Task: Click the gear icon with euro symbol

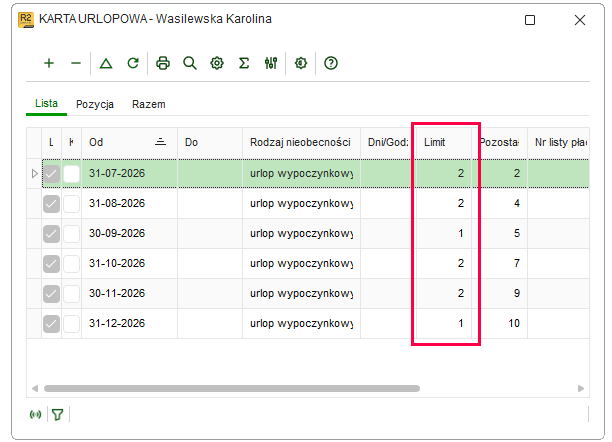Action: (301, 63)
